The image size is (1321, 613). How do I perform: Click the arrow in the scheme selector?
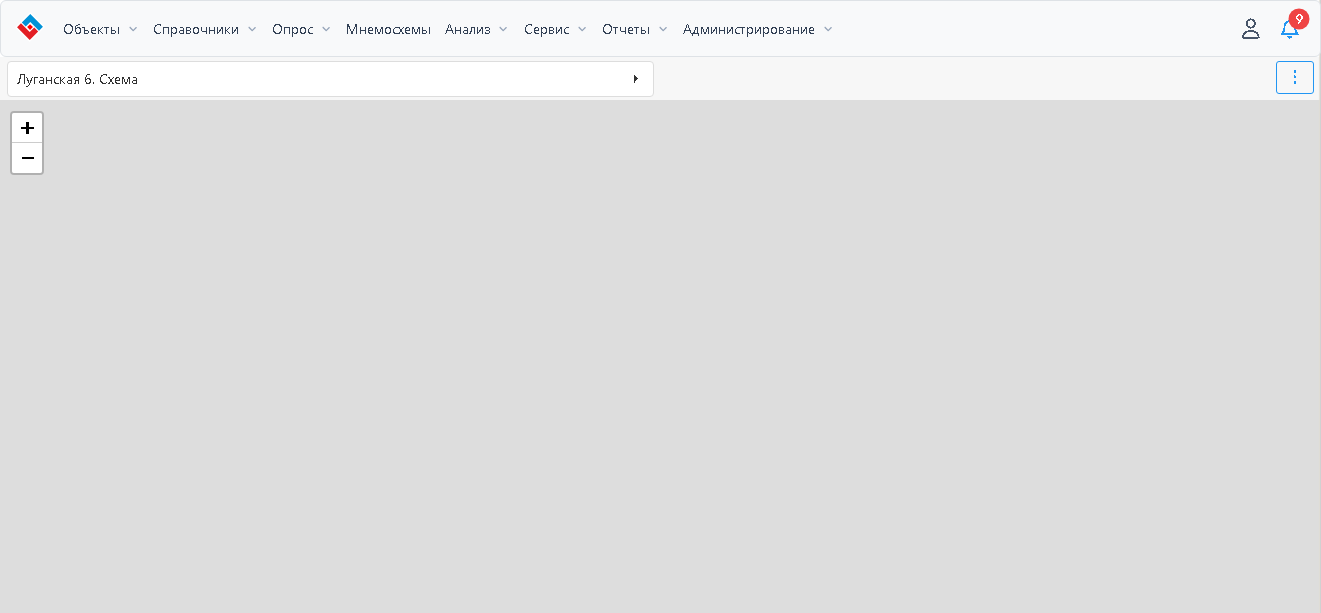tap(635, 79)
